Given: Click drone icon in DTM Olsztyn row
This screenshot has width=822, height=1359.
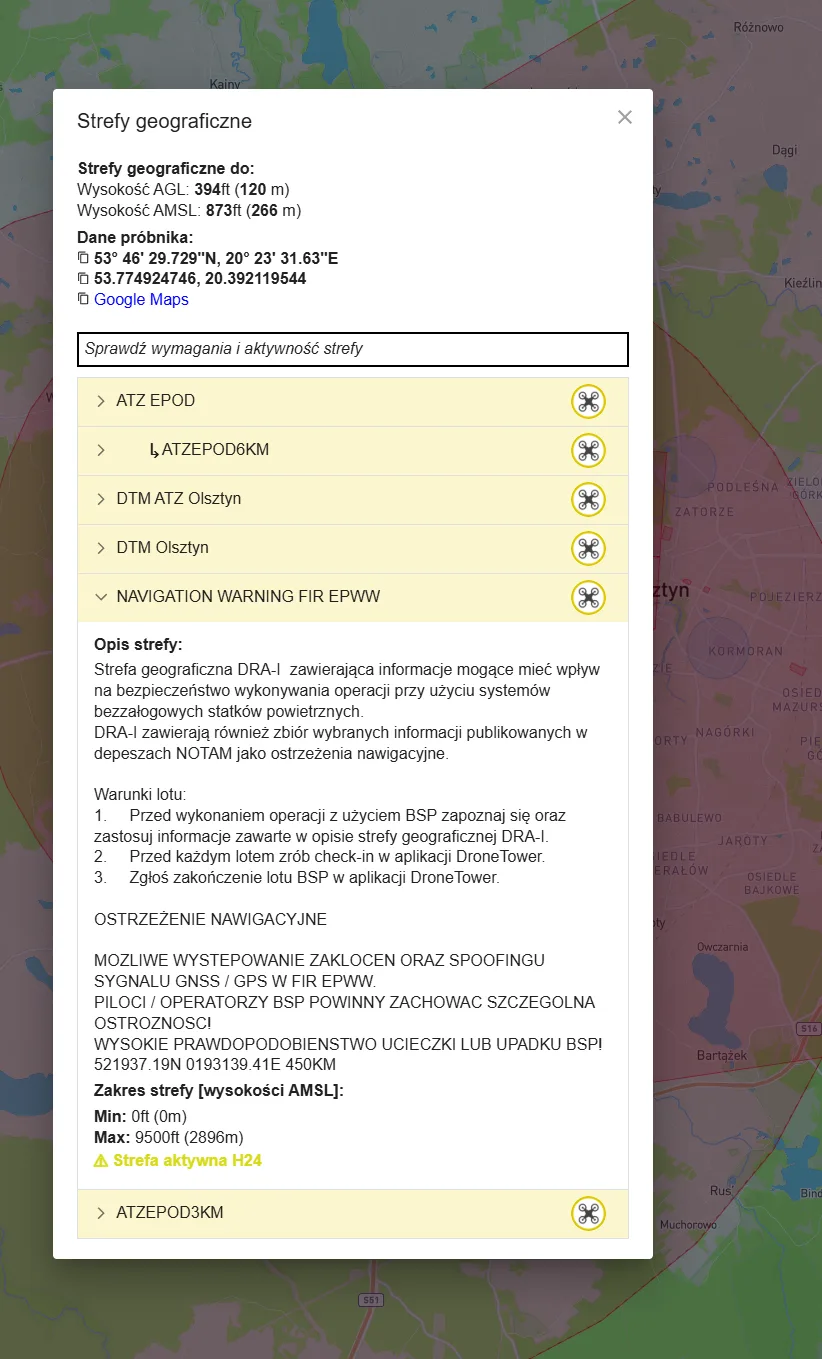Looking at the screenshot, I should point(588,548).
